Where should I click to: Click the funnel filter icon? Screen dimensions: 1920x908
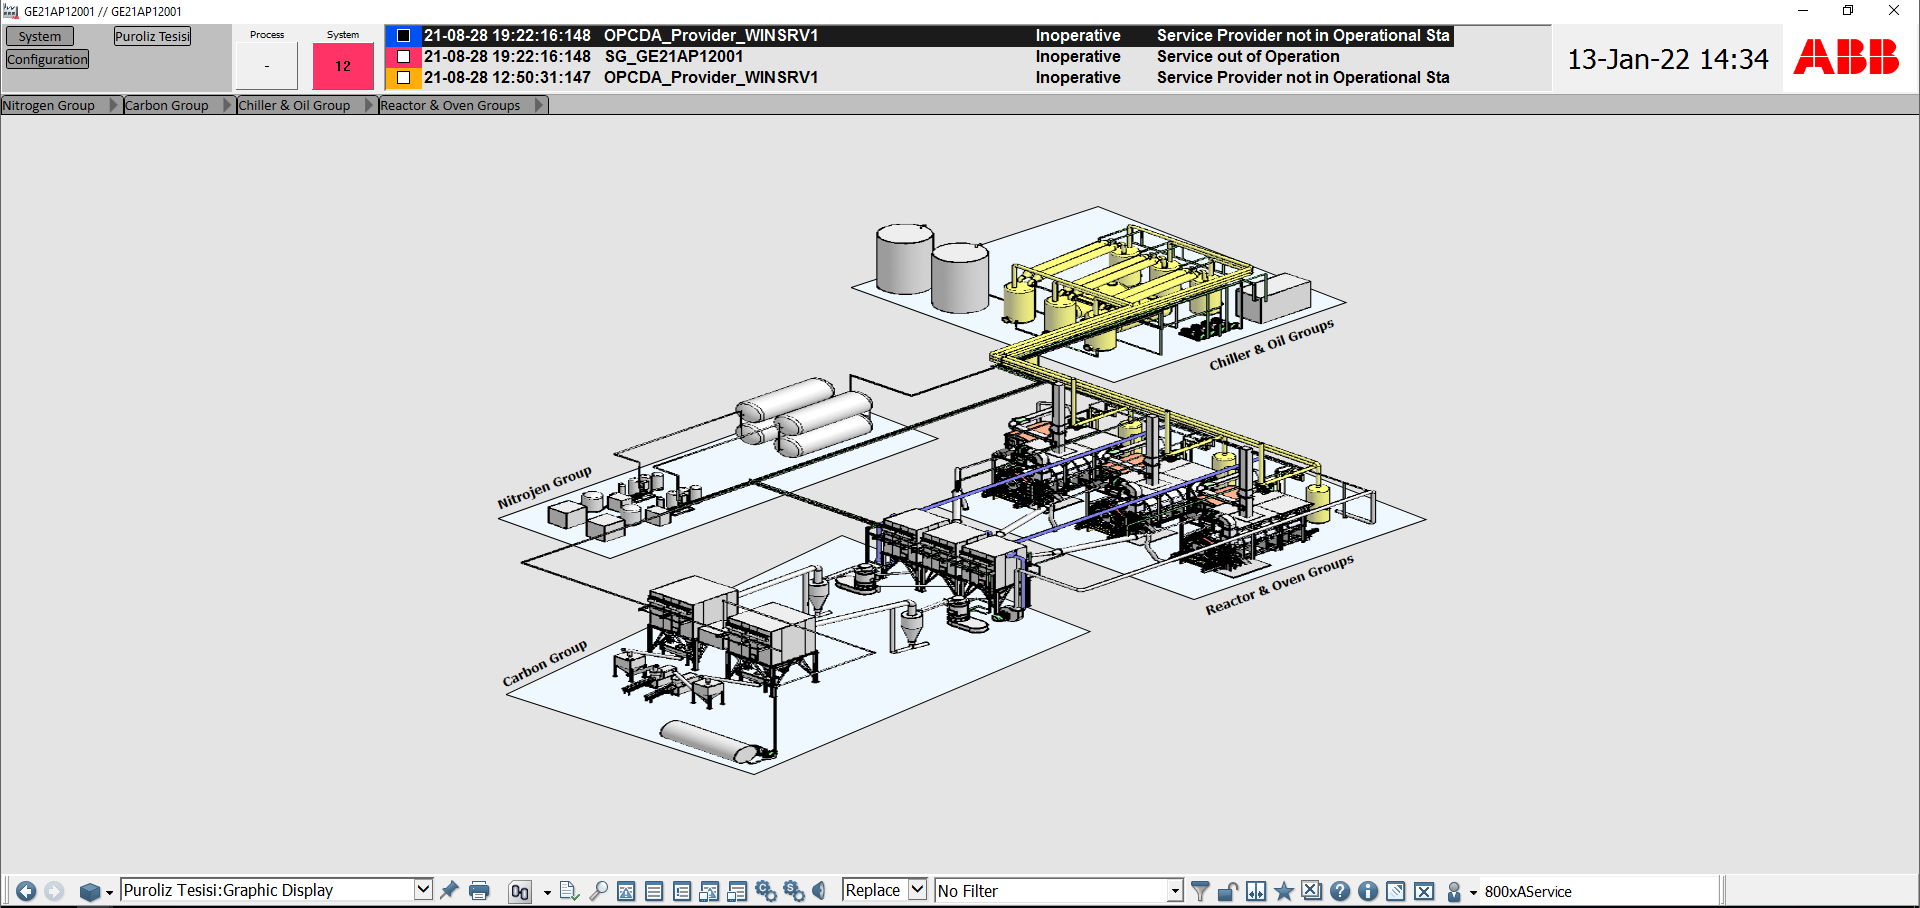[x=1200, y=891]
